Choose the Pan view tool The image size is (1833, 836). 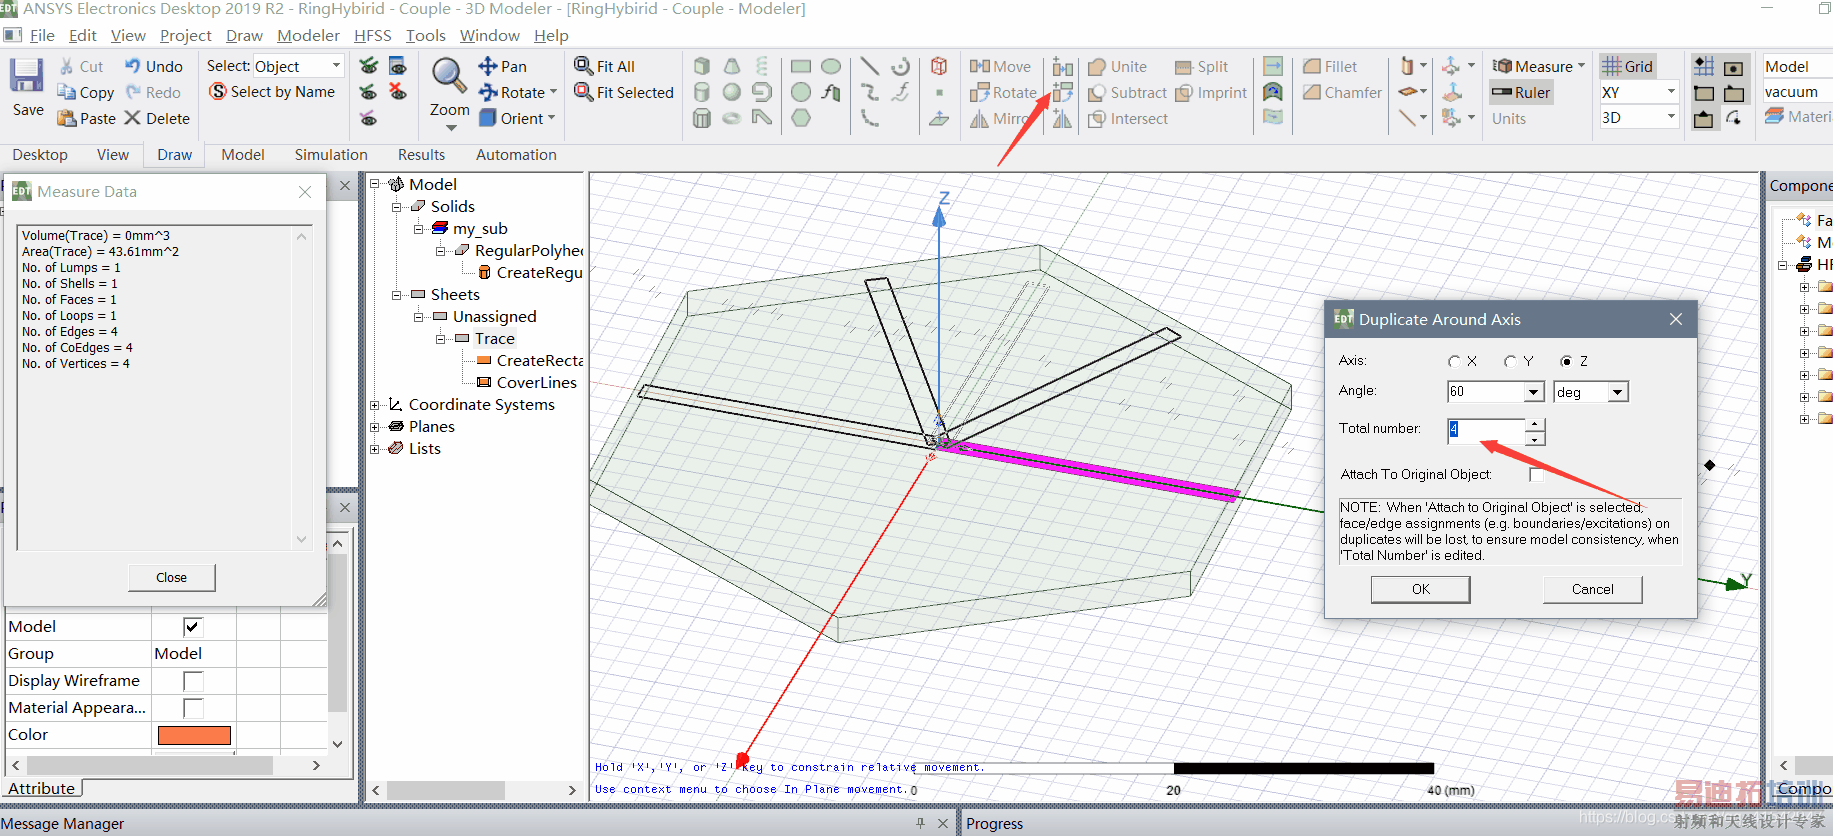pyautogui.click(x=502, y=66)
